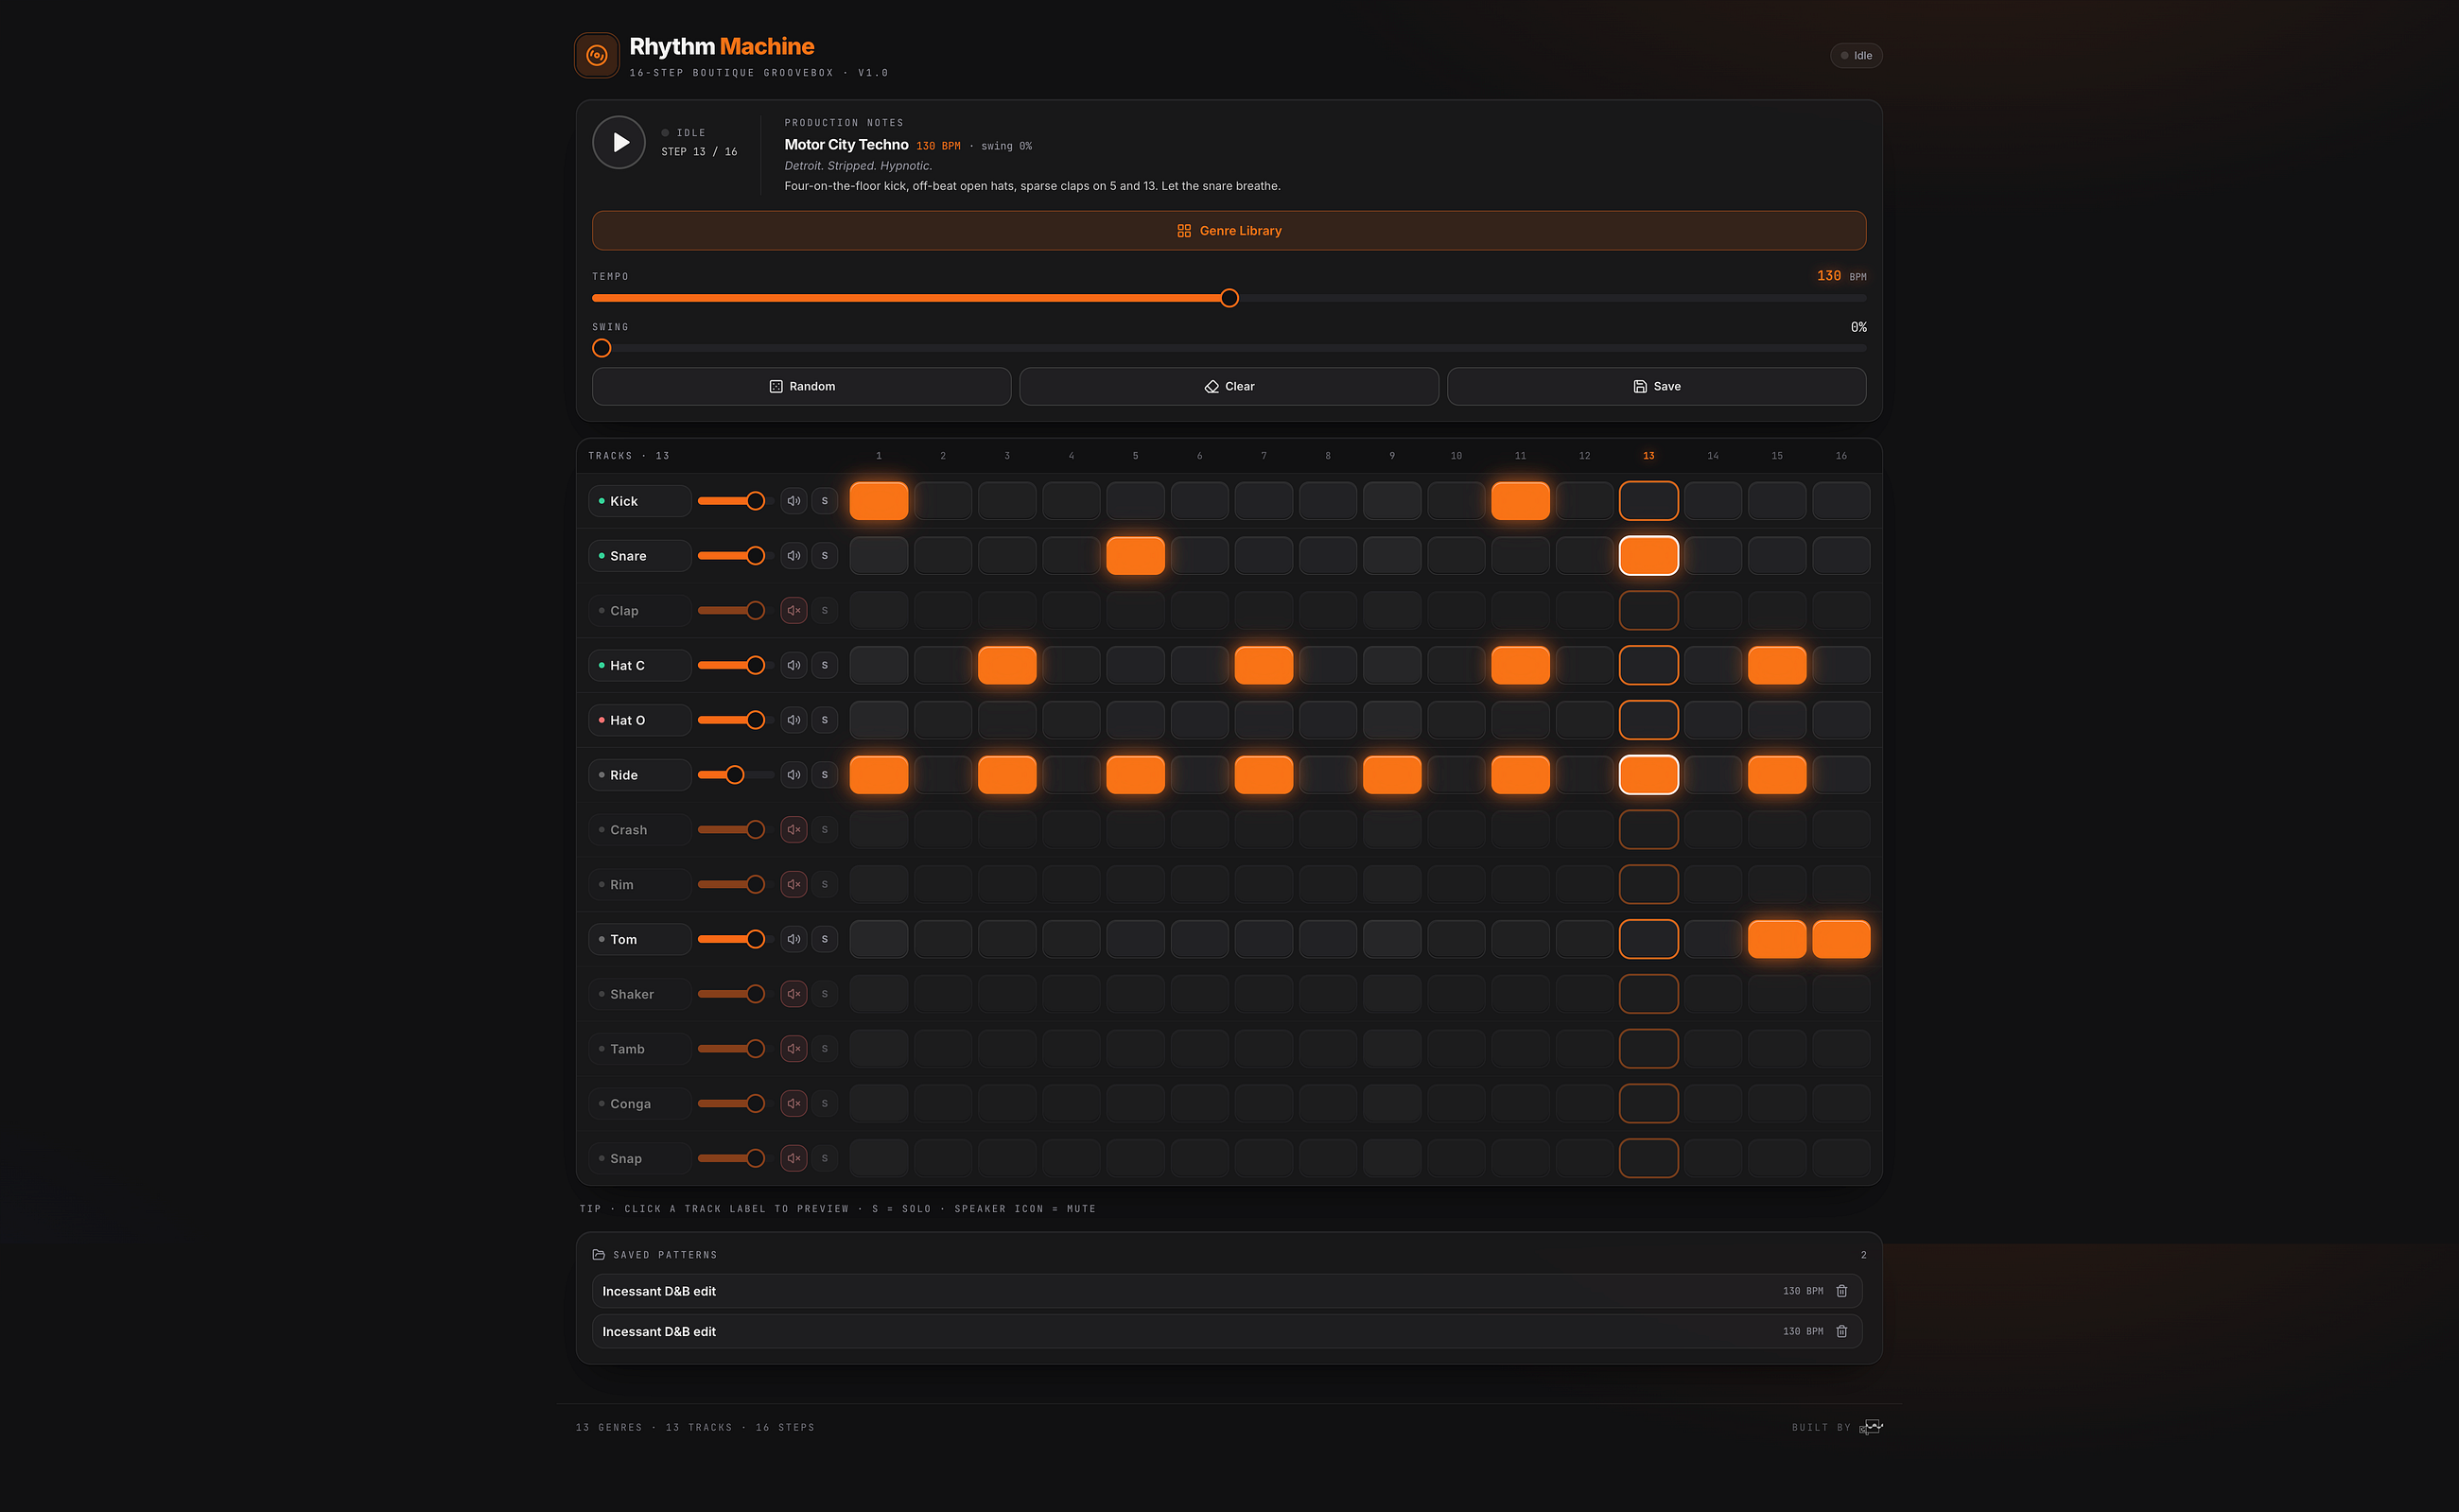Solo the Hat C track
The image size is (2459, 1512).
coord(825,665)
